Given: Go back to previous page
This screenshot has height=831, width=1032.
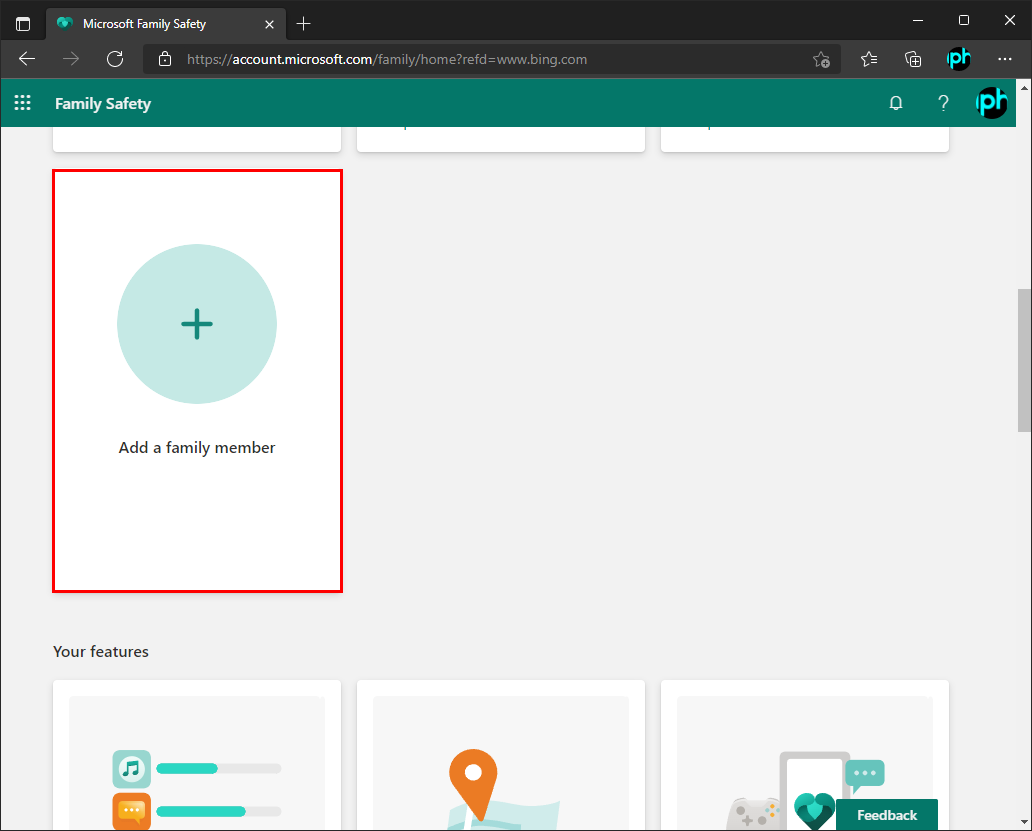Looking at the screenshot, I should (x=27, y=59).
